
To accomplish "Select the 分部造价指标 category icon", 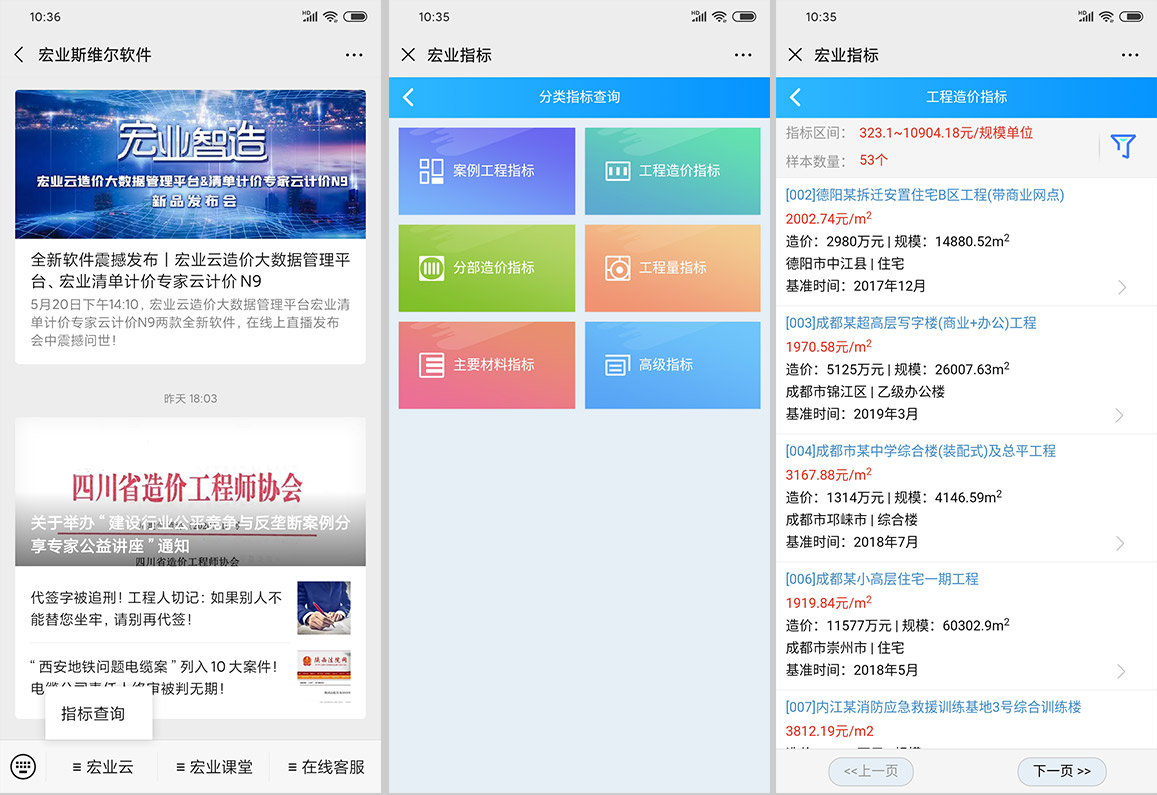I will point(486,267).
